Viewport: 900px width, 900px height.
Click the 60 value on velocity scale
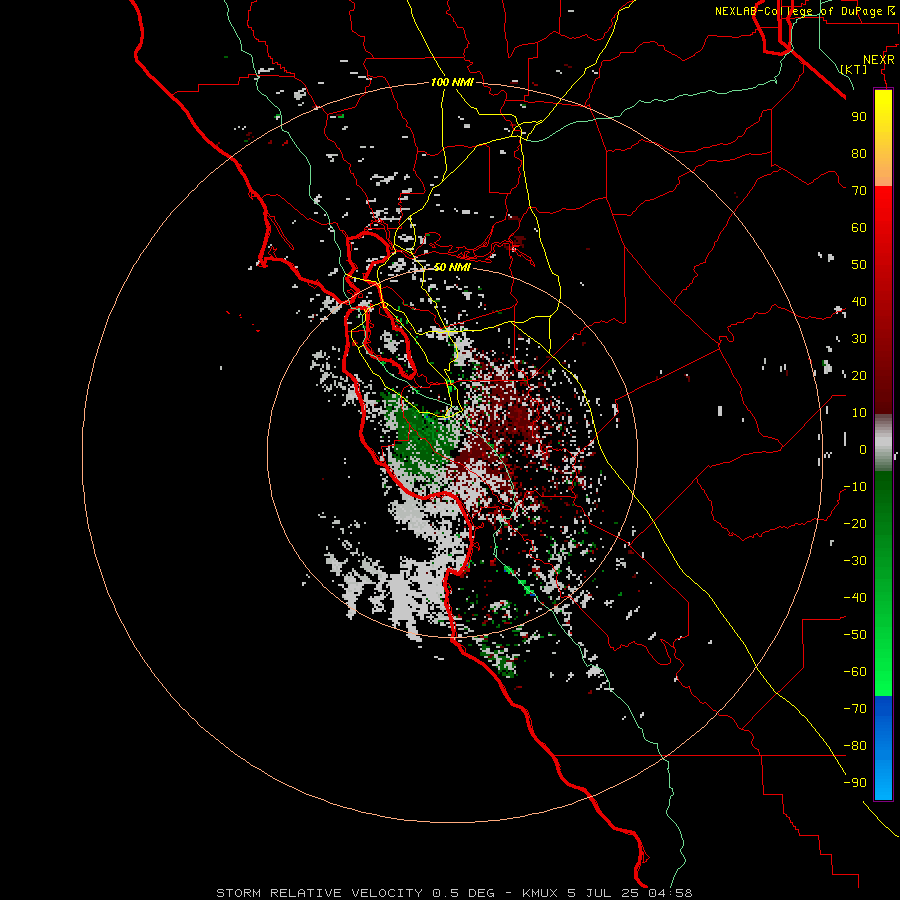[x=859, y=228]
